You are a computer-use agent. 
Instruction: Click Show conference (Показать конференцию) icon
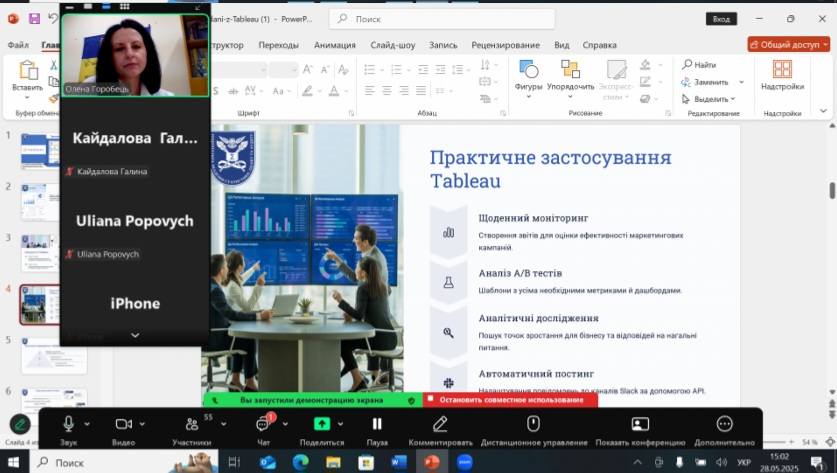(640, 424)
